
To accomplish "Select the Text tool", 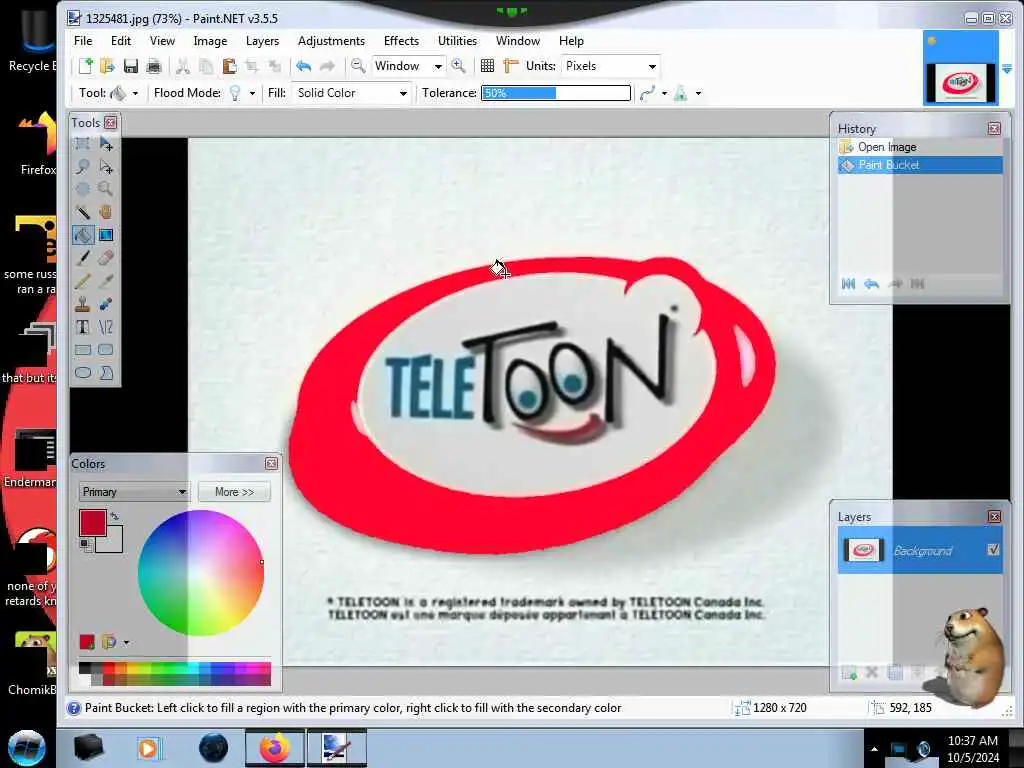I will click(x=83, y=327).
